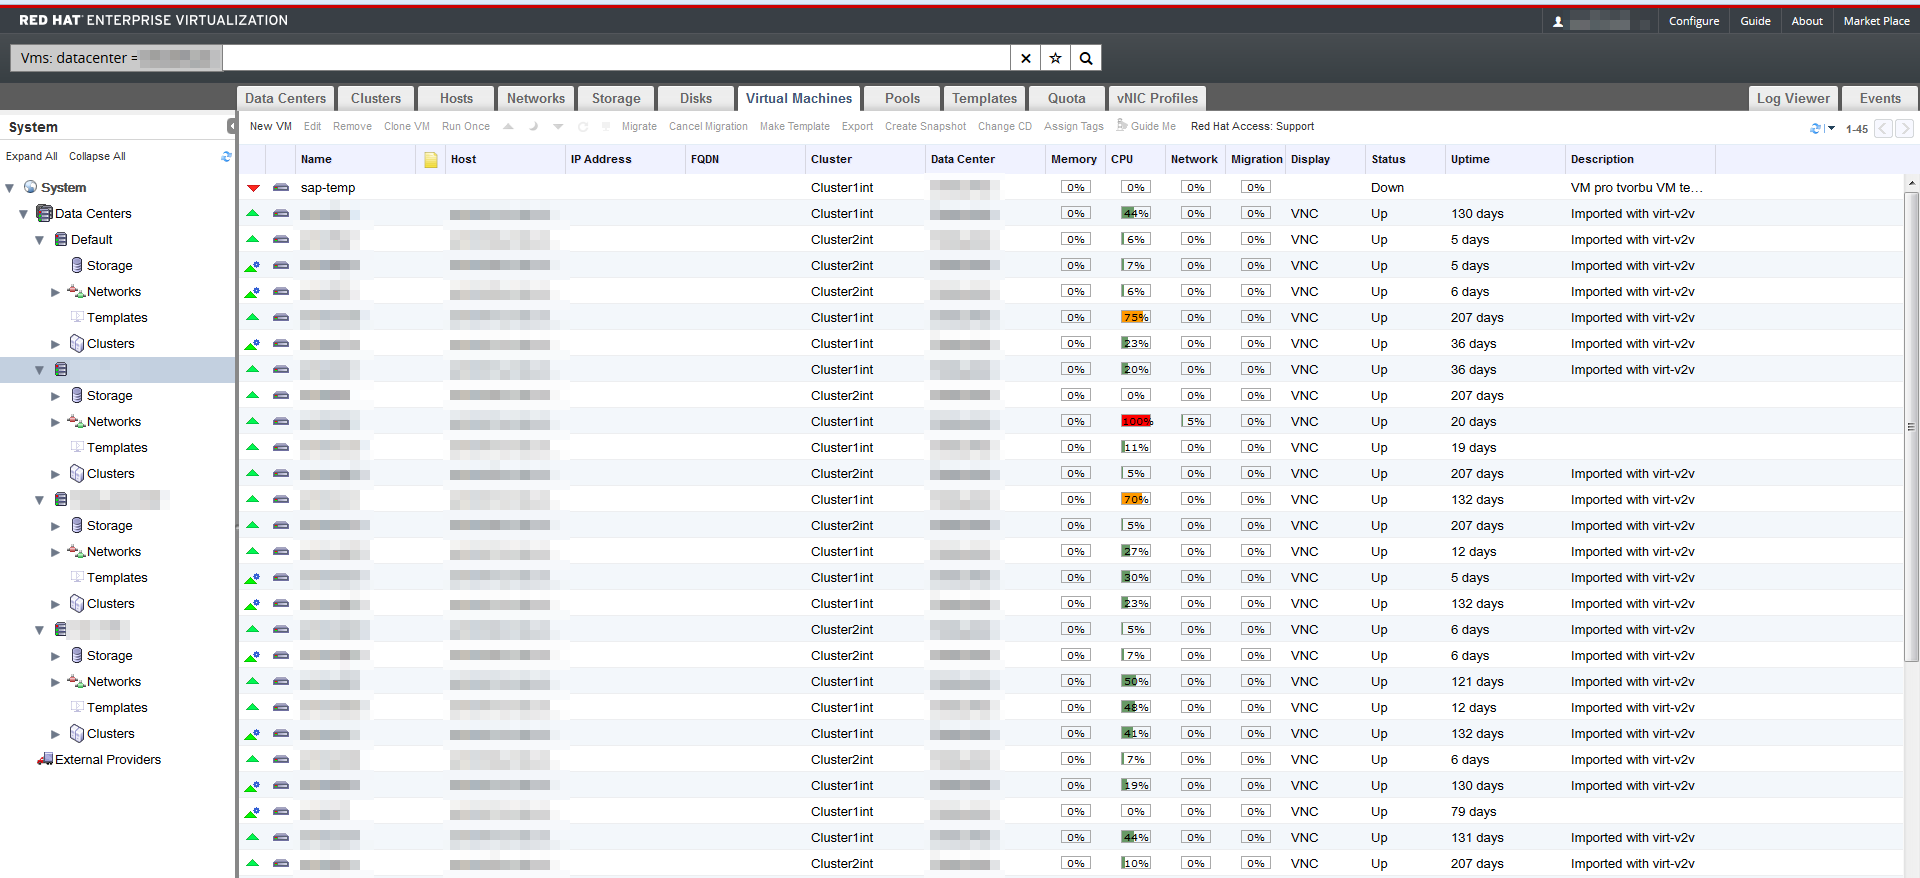Click the red down-status arrow for sap-temp

(x=253, y=188)
